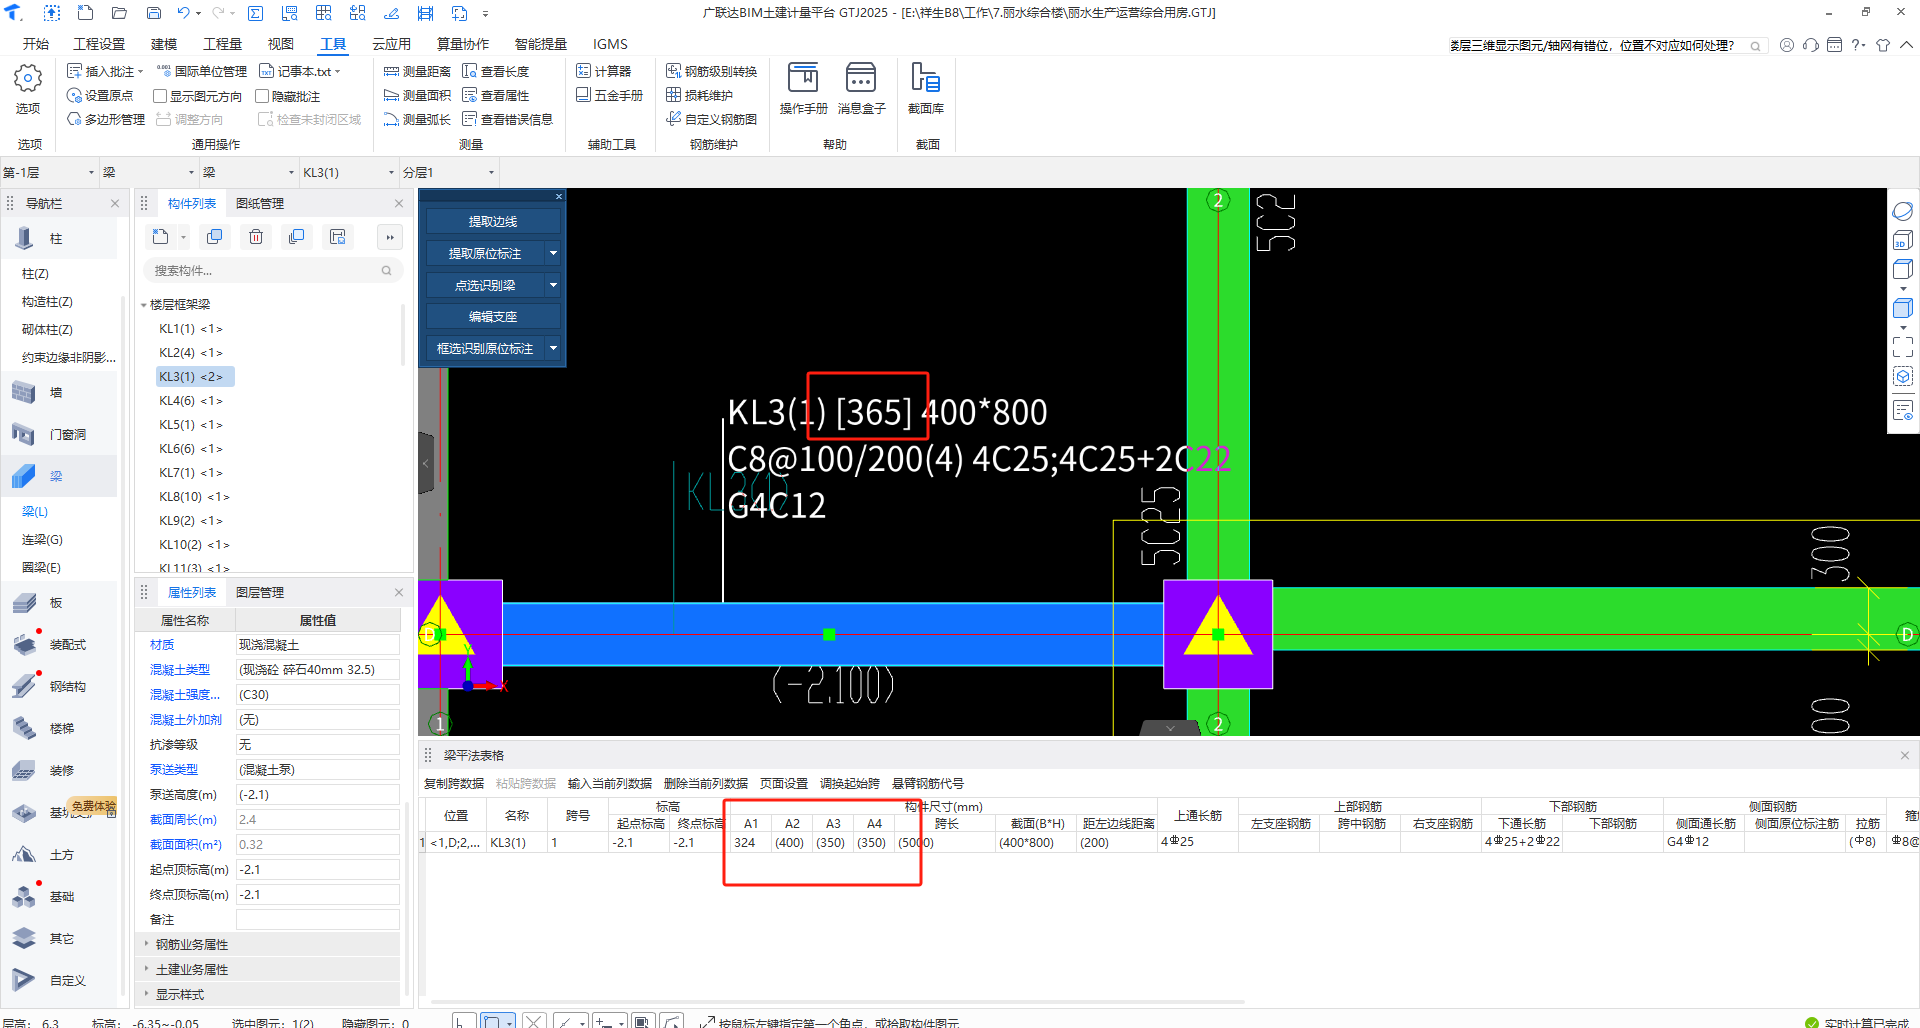Click the 测量弧长 measure arc length tool

tap(418, 119)
